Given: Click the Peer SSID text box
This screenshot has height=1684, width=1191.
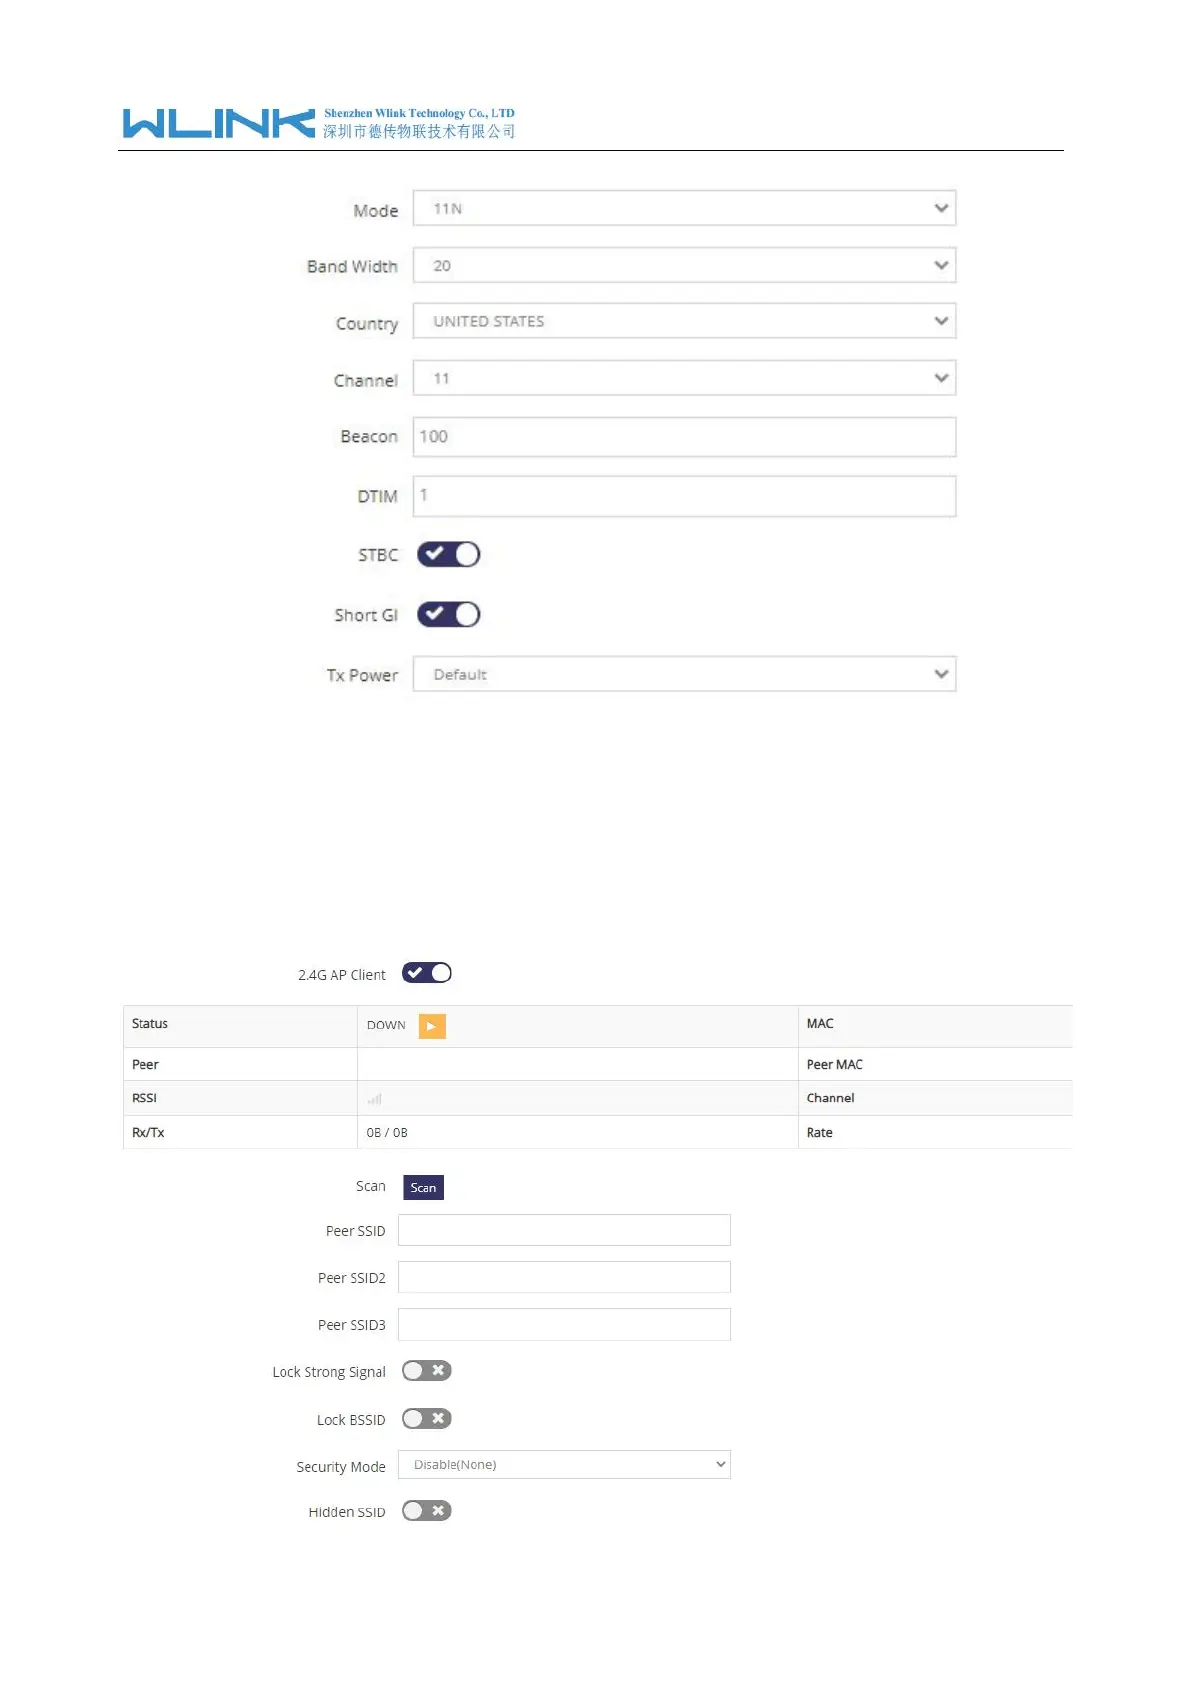Looking at the screenshot, I should click(x=565, y=1230).
